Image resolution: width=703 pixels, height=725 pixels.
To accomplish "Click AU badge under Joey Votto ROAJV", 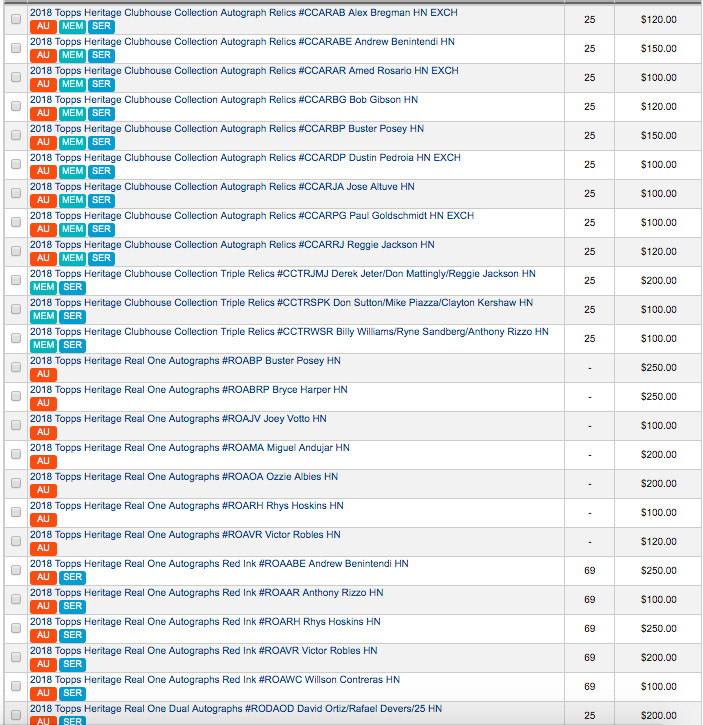I will pyautogui.click(x=43, y=432).
